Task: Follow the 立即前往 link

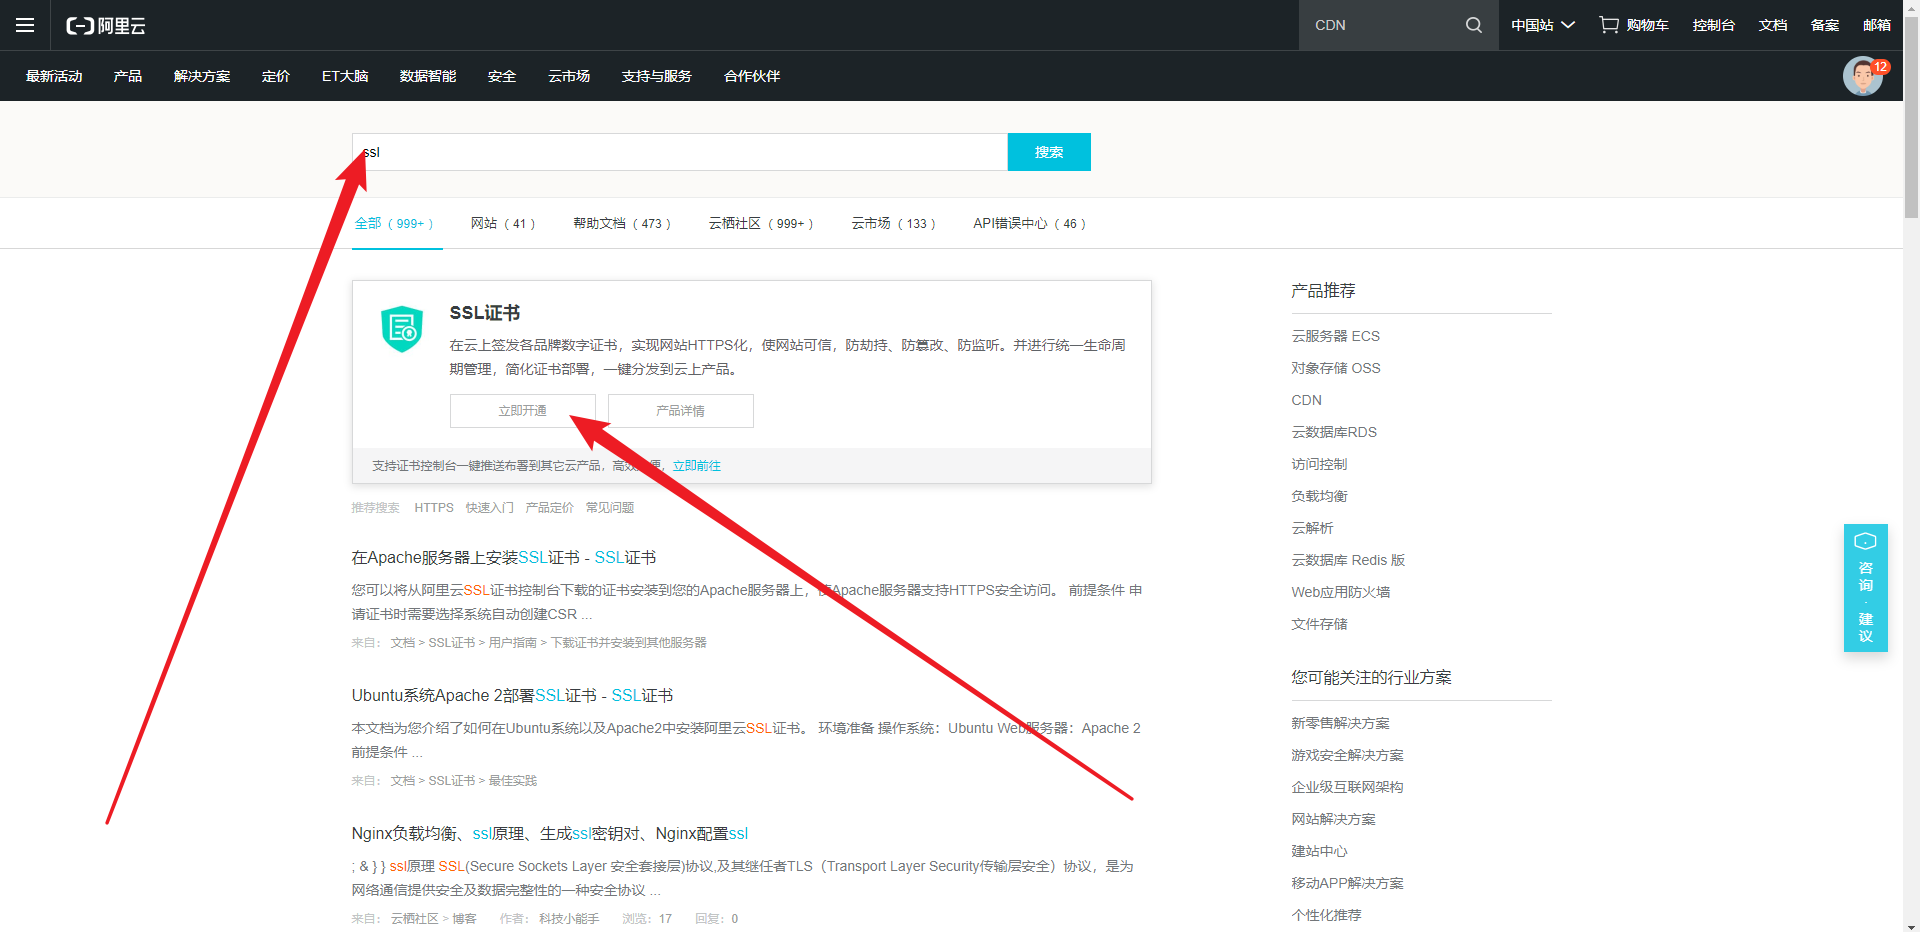Action: pos(697,466)
